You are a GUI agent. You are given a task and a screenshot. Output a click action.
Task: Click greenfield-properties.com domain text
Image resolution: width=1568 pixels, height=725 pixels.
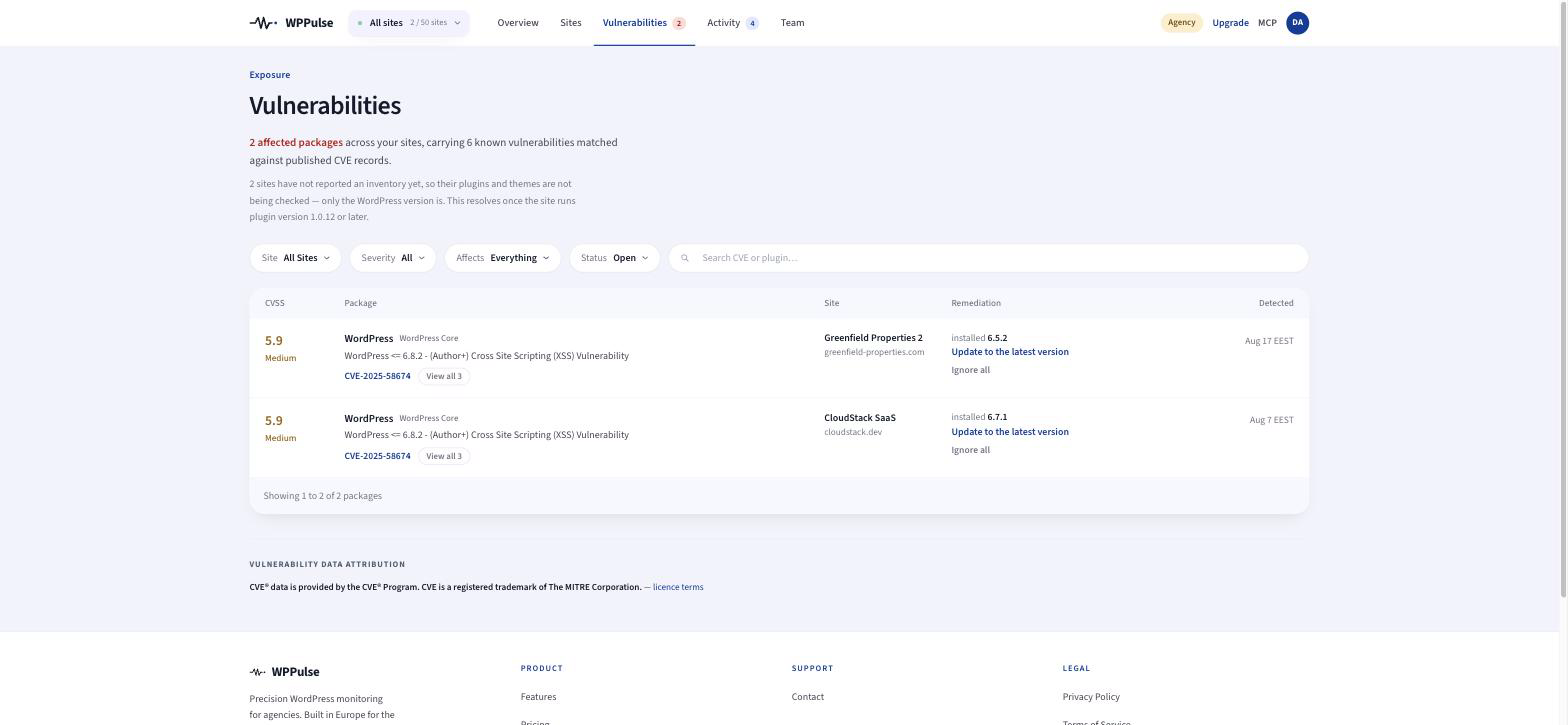pos(874,352)
